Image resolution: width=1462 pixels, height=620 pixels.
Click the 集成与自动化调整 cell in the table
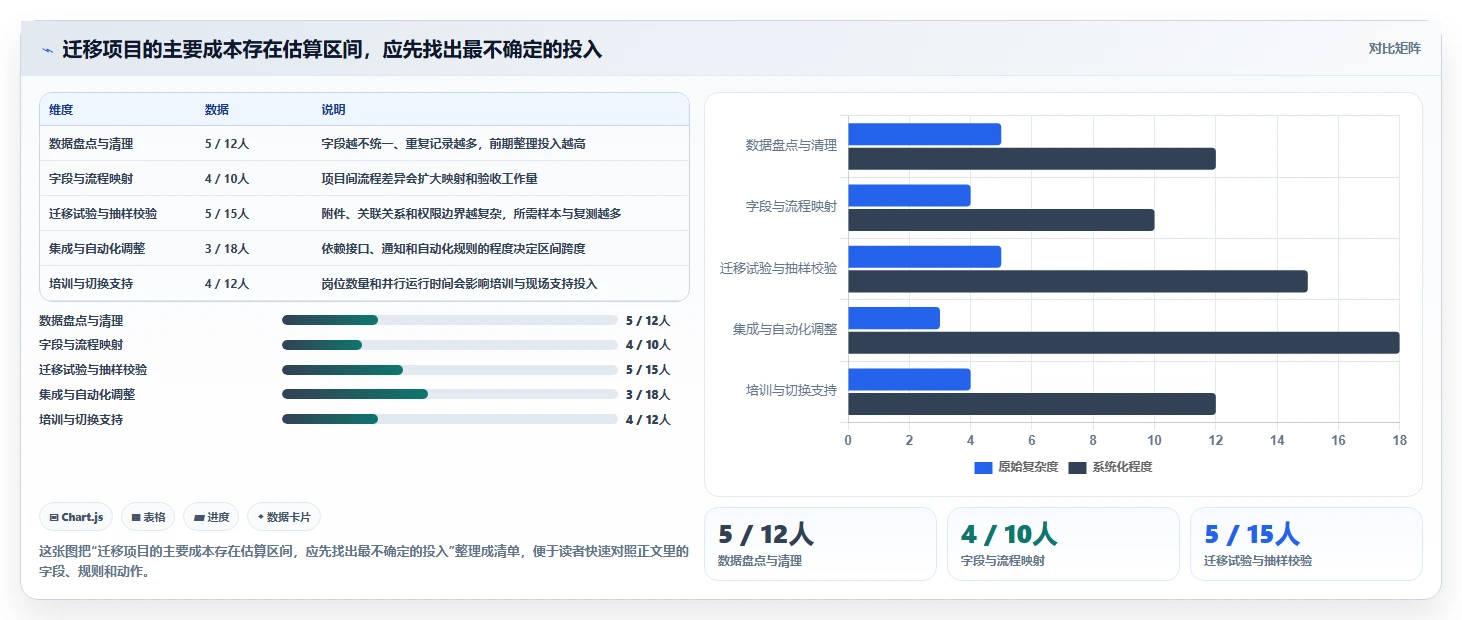coord(97,249)
